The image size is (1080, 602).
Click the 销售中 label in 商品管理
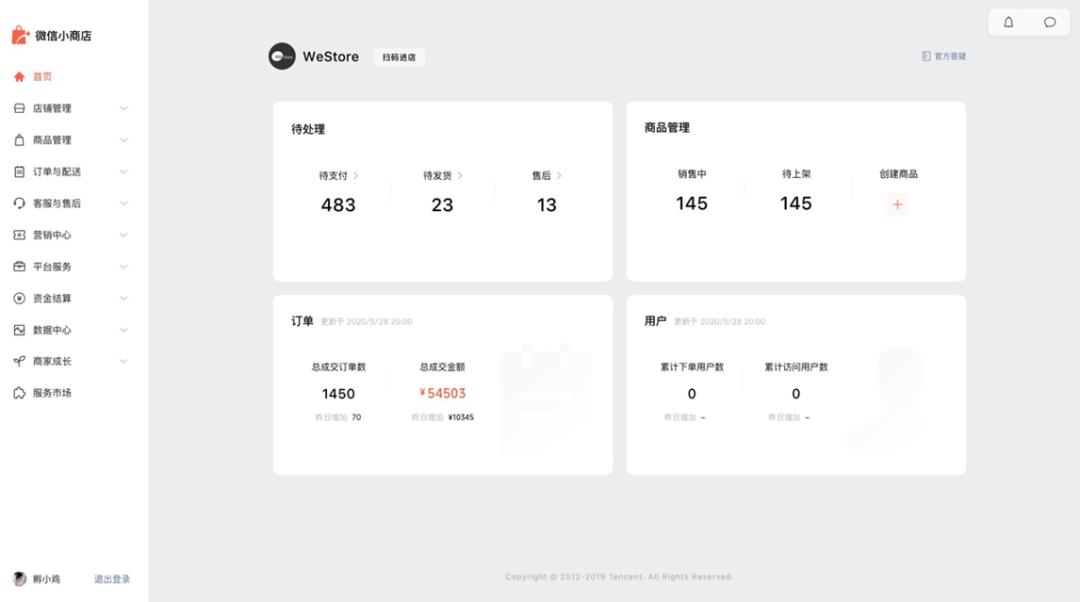click(x=692, y=174)
